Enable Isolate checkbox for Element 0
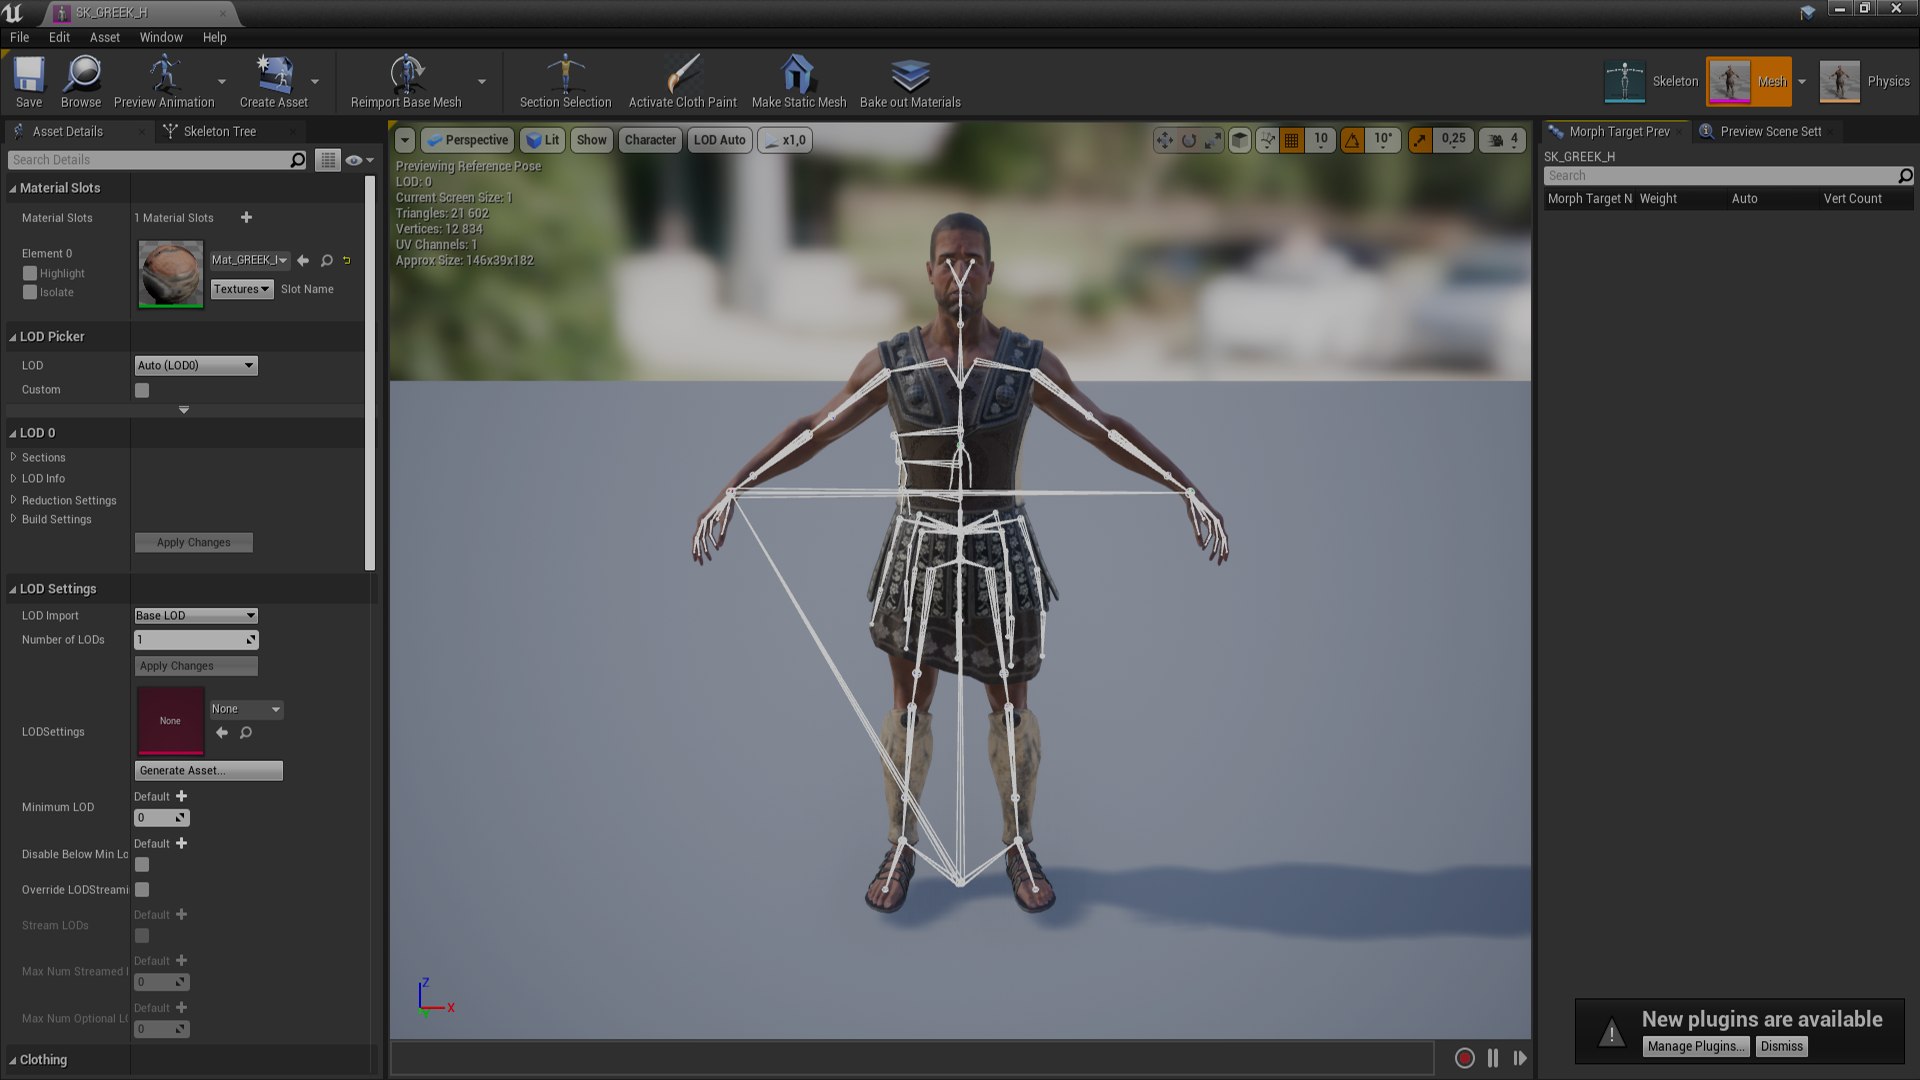Viewport: 1920px width, 1080px height. pos(30,292)
